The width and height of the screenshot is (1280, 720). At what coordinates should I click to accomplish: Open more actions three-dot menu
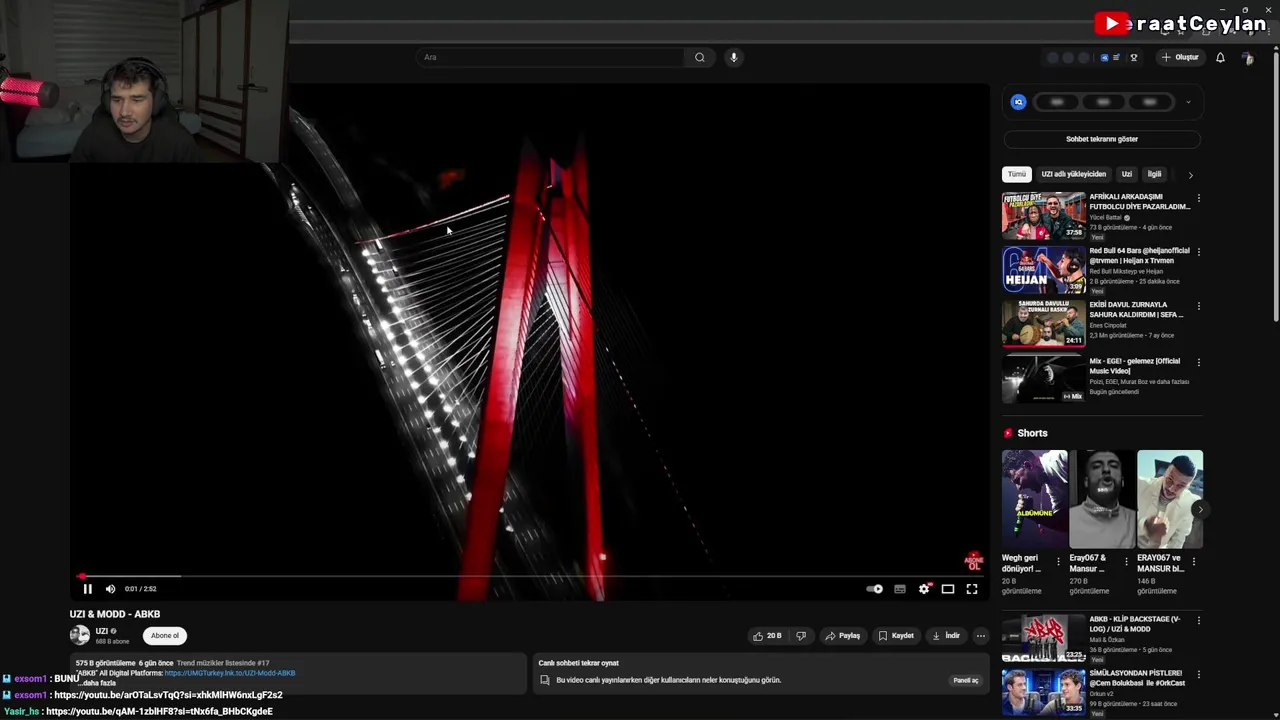point(981,635)
